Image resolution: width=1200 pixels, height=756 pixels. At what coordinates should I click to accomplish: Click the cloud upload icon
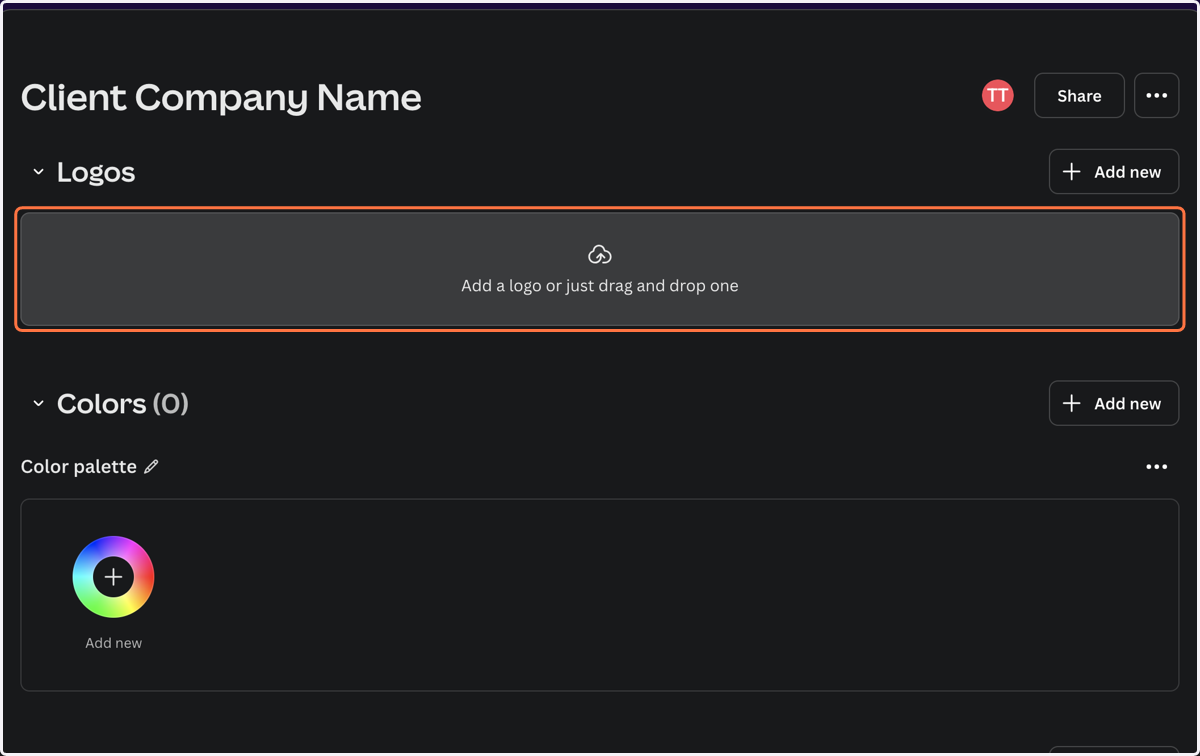pyautogui.click(x=600, y=254)
